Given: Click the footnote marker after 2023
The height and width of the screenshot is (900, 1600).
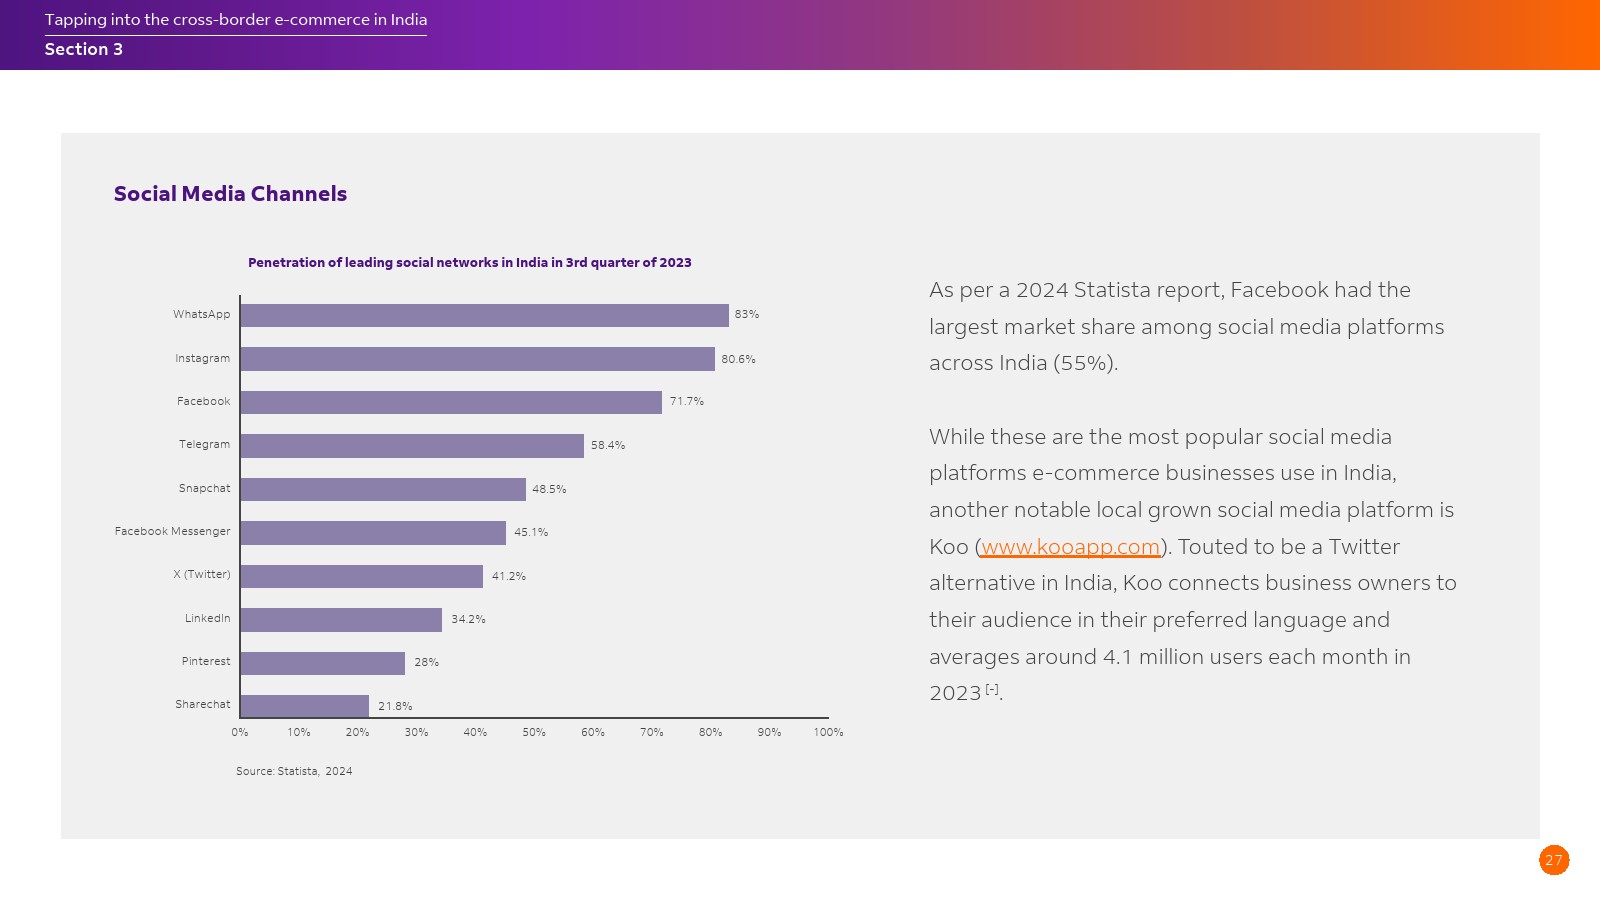Looking at the screenshot, I should pos(992,689).
